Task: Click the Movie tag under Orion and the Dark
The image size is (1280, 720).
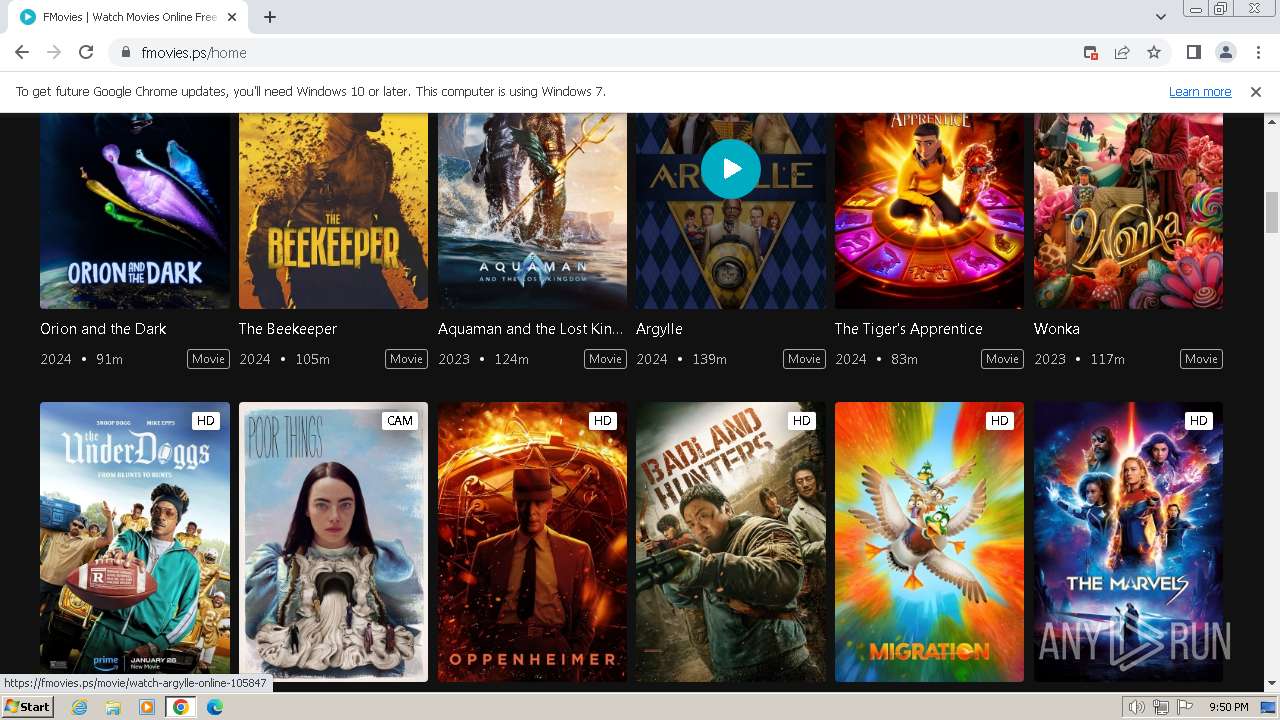Action: coord(208,359)
